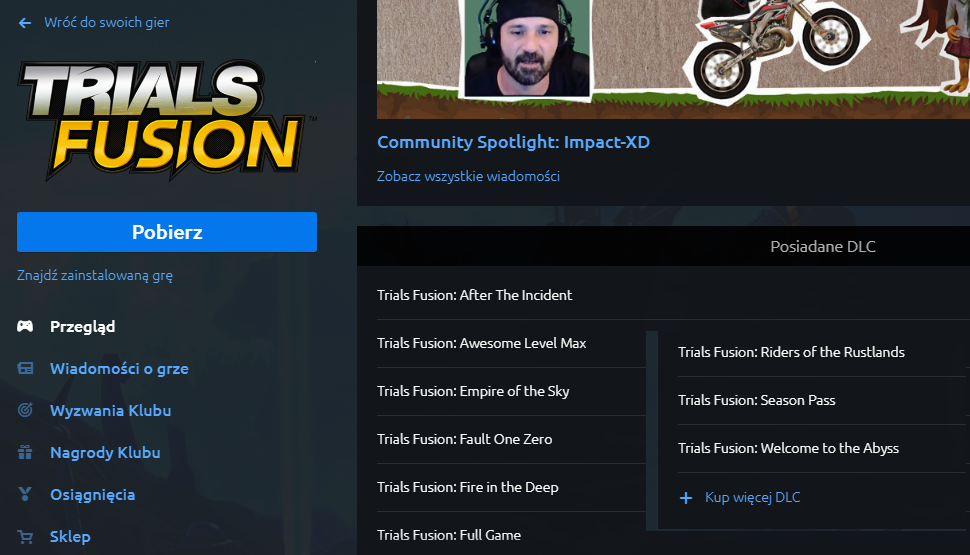
Task: Click the shopping cart Sklep icon
Action: (25, 536)
